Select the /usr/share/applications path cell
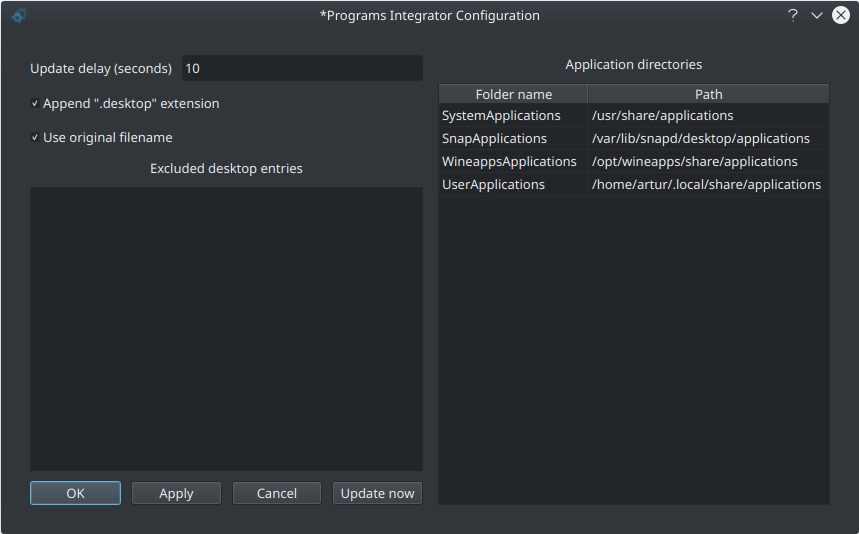 (x=708, y=116)
